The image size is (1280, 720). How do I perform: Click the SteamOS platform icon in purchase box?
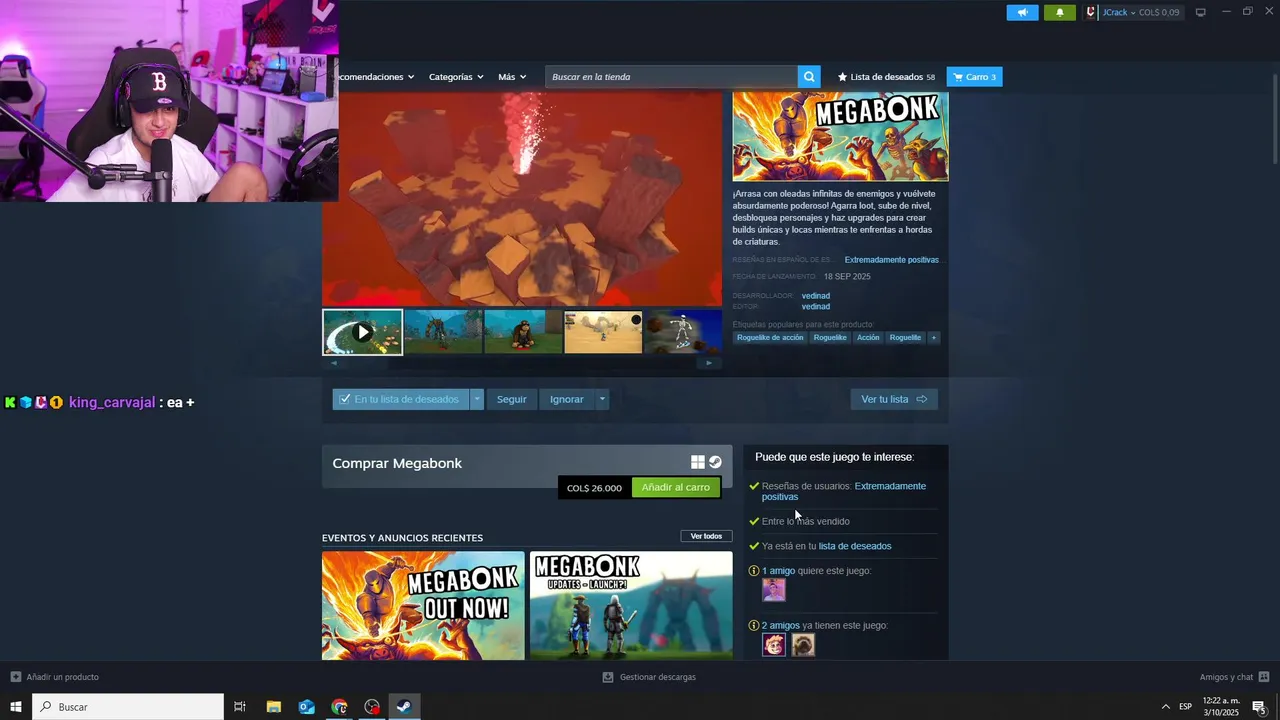click(x=715, y=462)
